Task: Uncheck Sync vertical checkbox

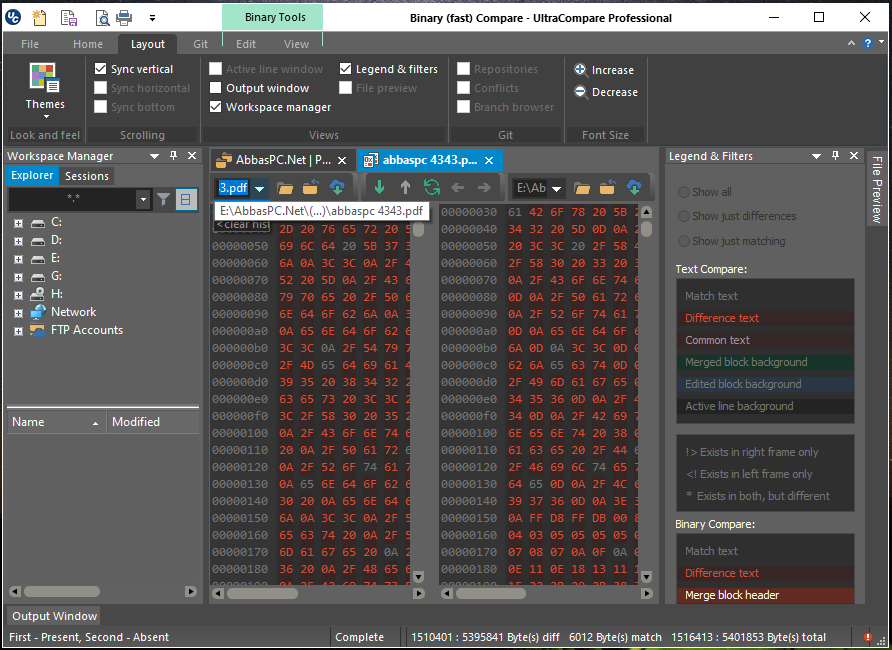Action: tap(101, 69)
